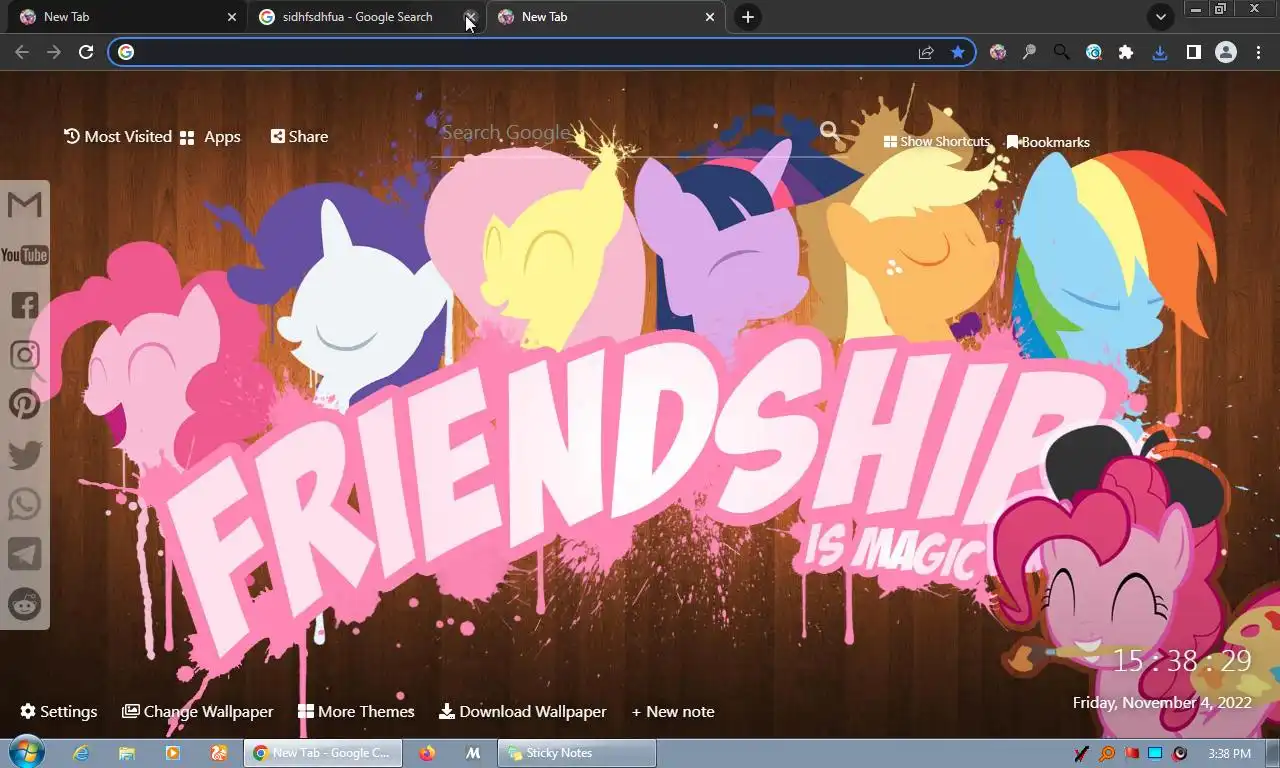Image resolution: width=1280 pixels, height=768 pixels.
Task: Click Download Wallpaper
Action: coord(523,712)
